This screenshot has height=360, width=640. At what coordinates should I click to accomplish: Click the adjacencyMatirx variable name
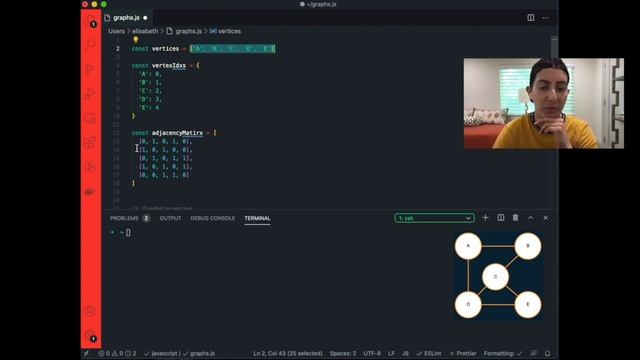177,133
